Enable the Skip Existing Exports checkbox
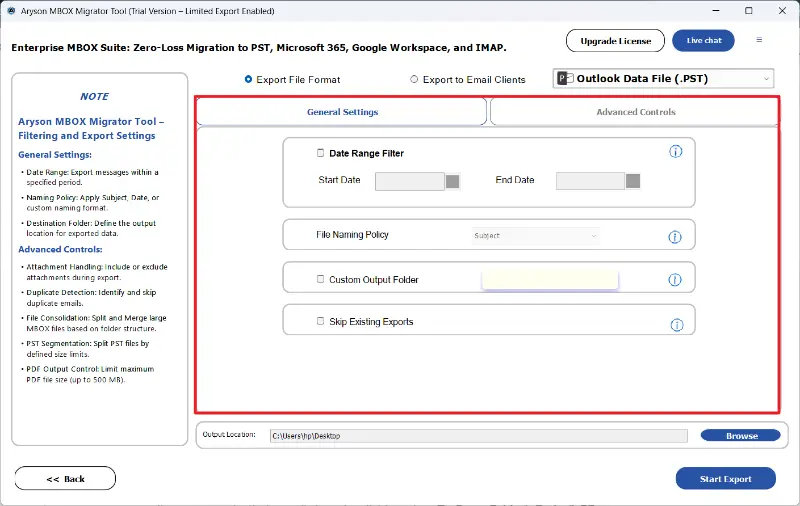This screenshot has height=506, width=800. [320, 321]
